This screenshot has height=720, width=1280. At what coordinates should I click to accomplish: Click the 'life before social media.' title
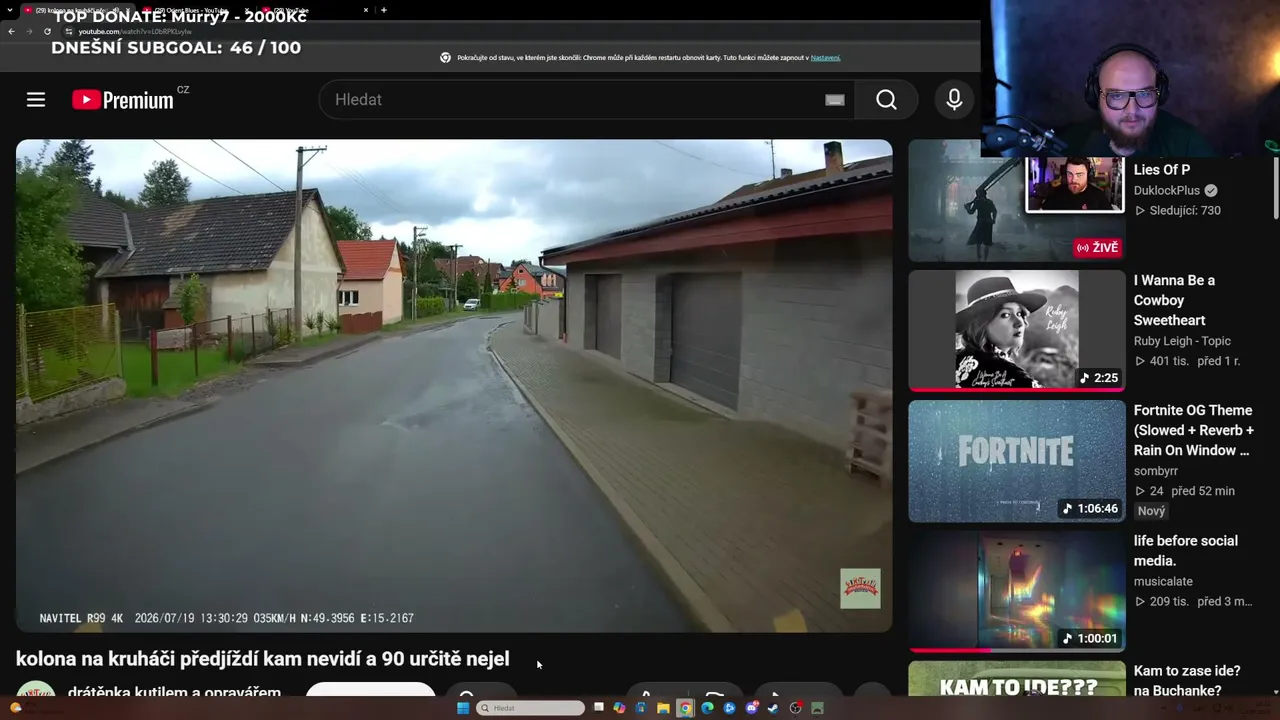(x=1186, y=551)
